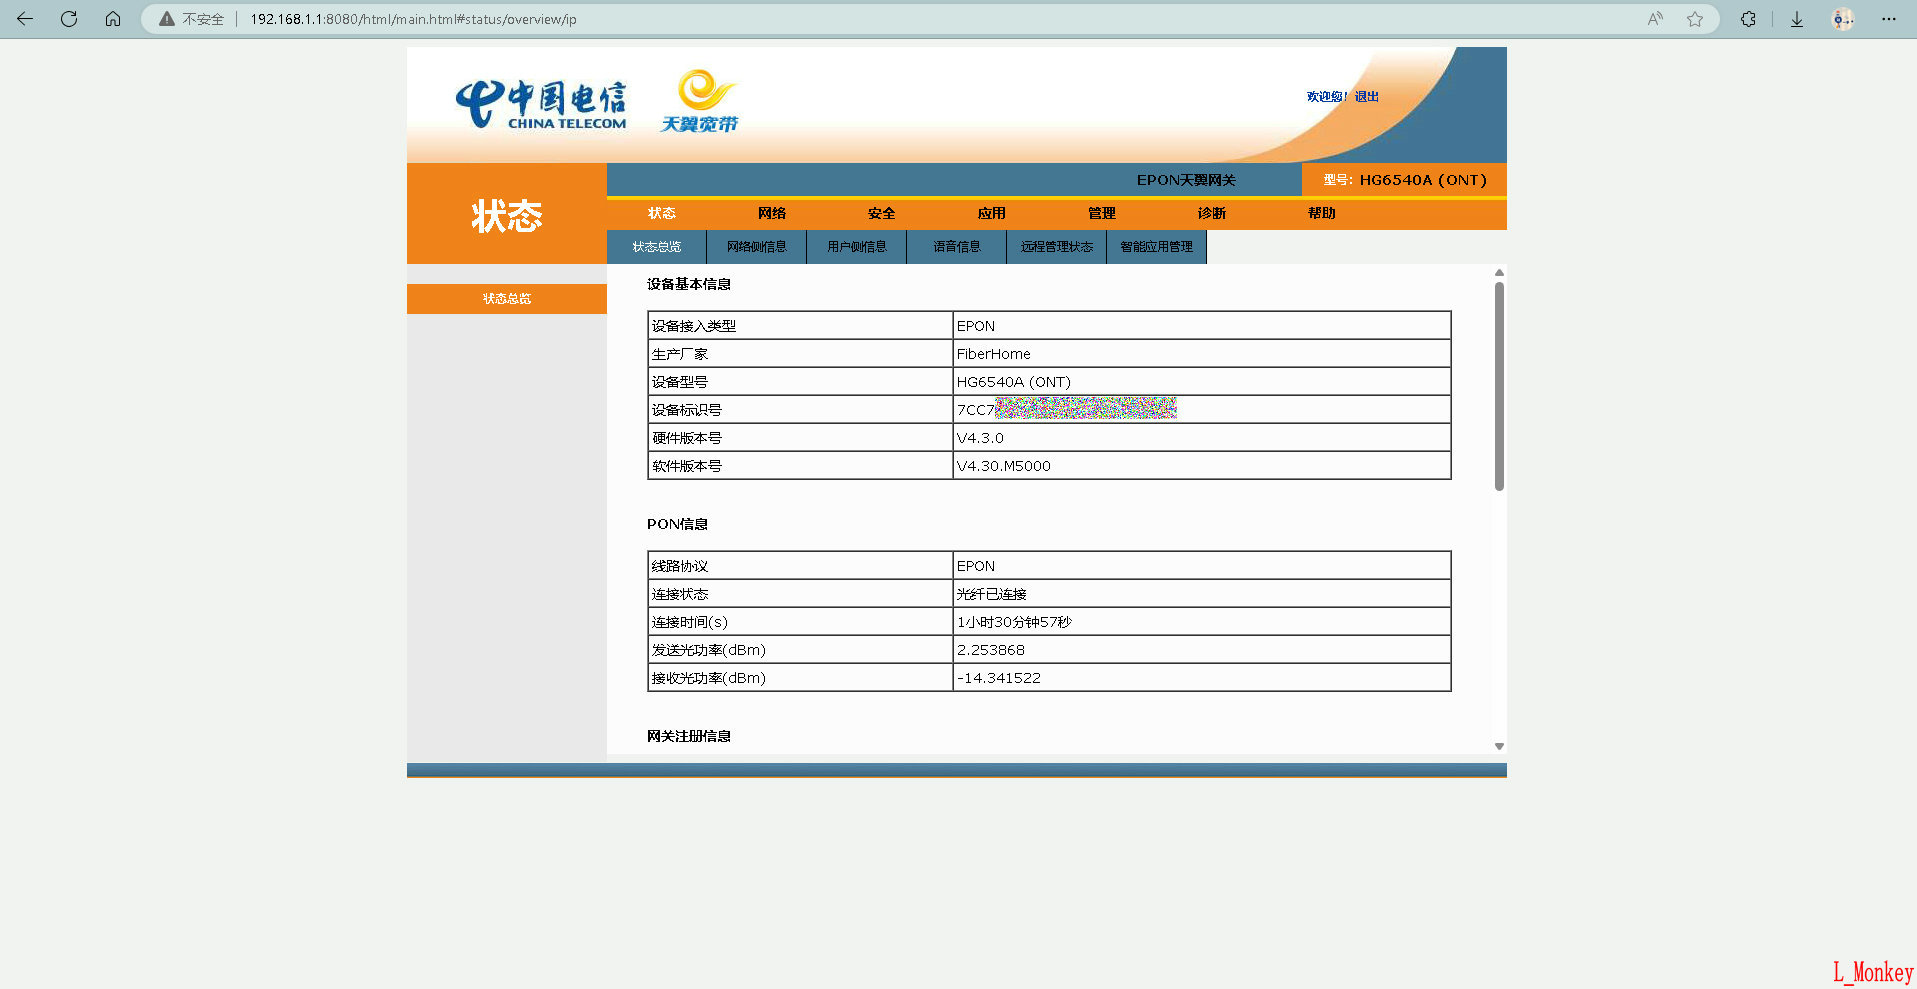Open the 安全 main menu
Image resolution: width=1917 pixels, height=989 pixels.
(881, 213)
